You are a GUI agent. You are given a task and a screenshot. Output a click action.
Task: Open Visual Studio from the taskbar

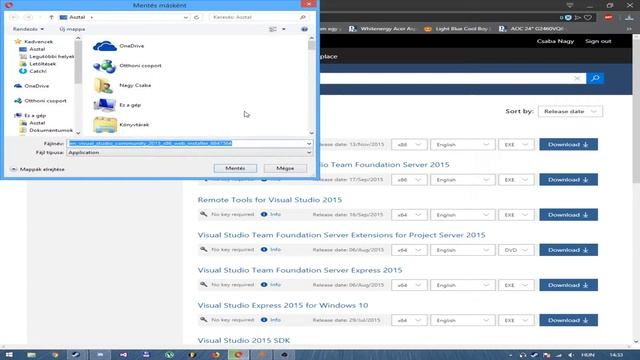click(x=123, y=355)
